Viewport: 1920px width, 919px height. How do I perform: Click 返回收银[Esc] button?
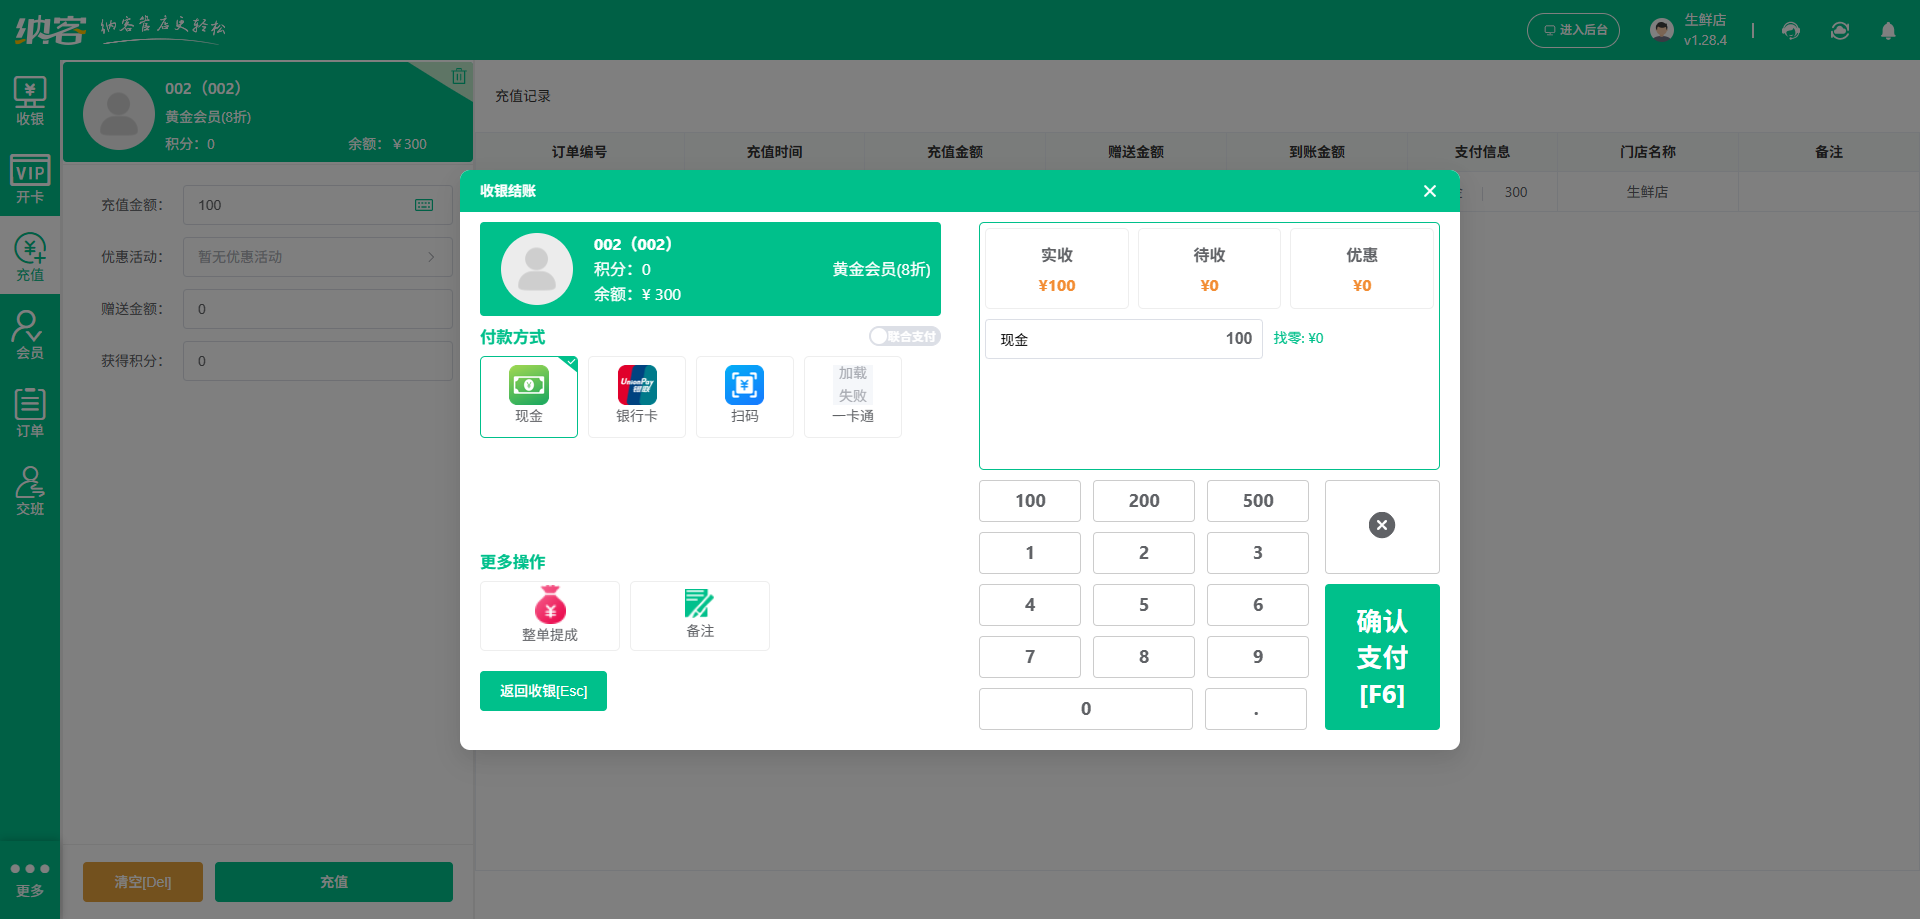(543, 691)
